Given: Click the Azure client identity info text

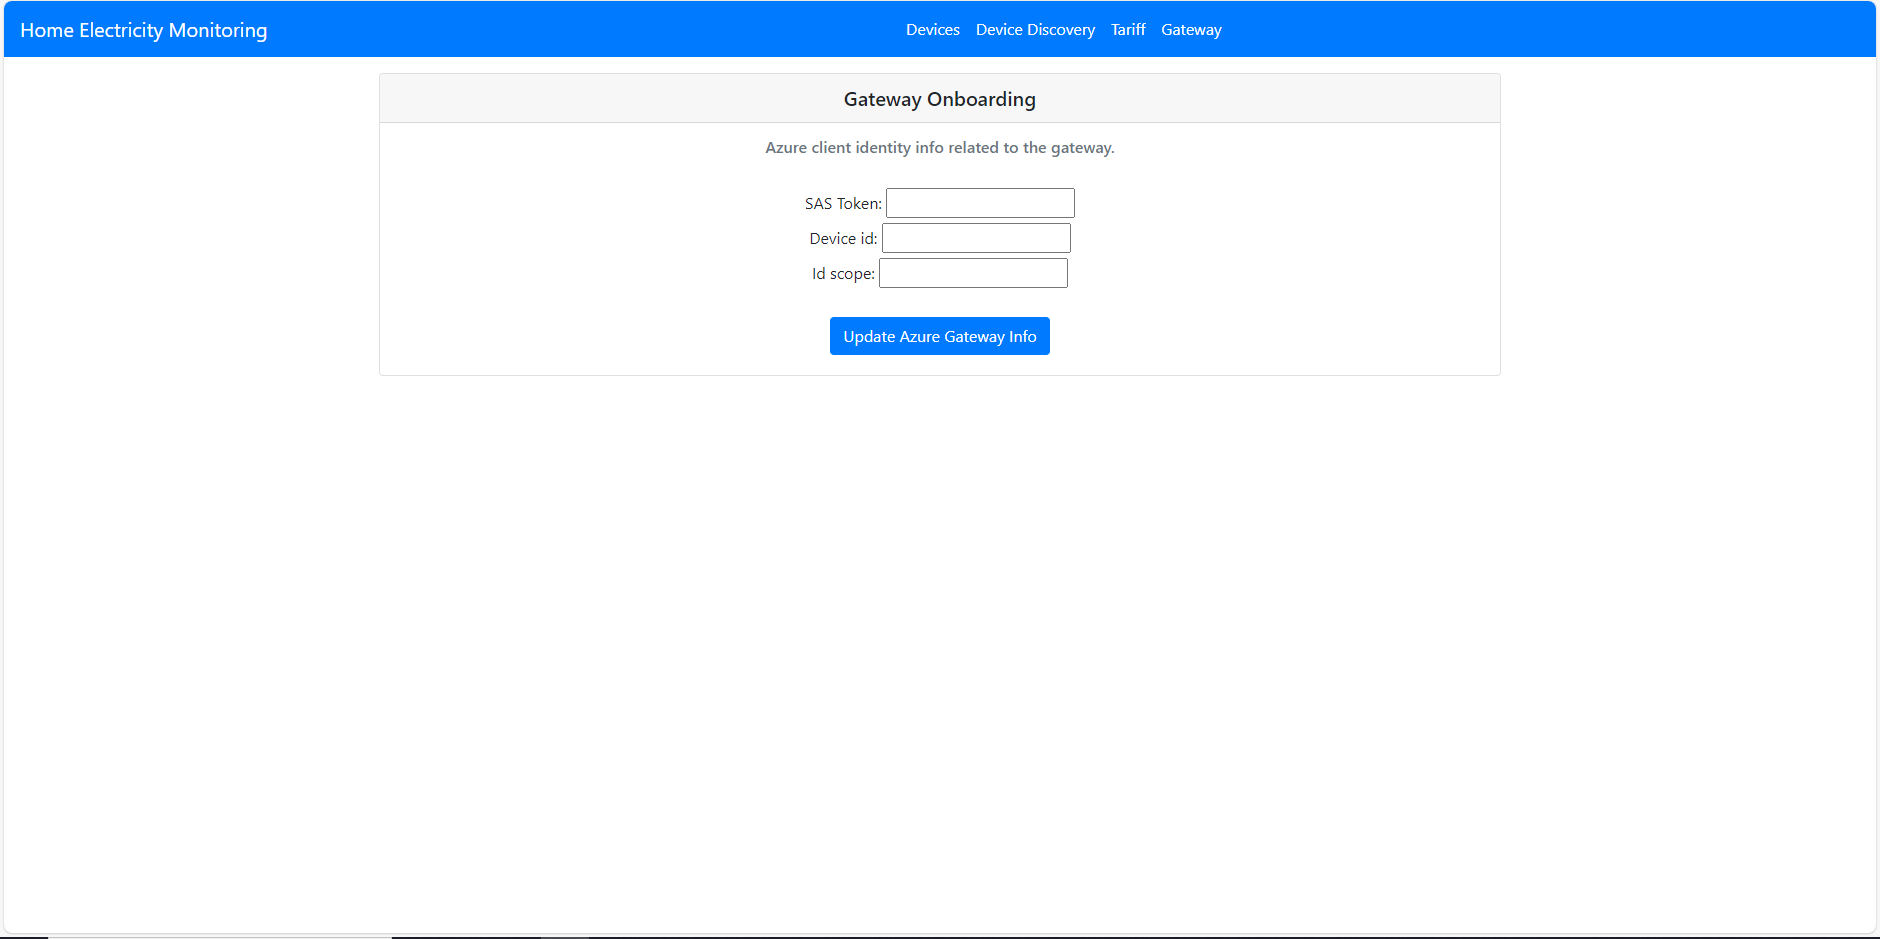Looking at the screenshot, I should (939, 147).
